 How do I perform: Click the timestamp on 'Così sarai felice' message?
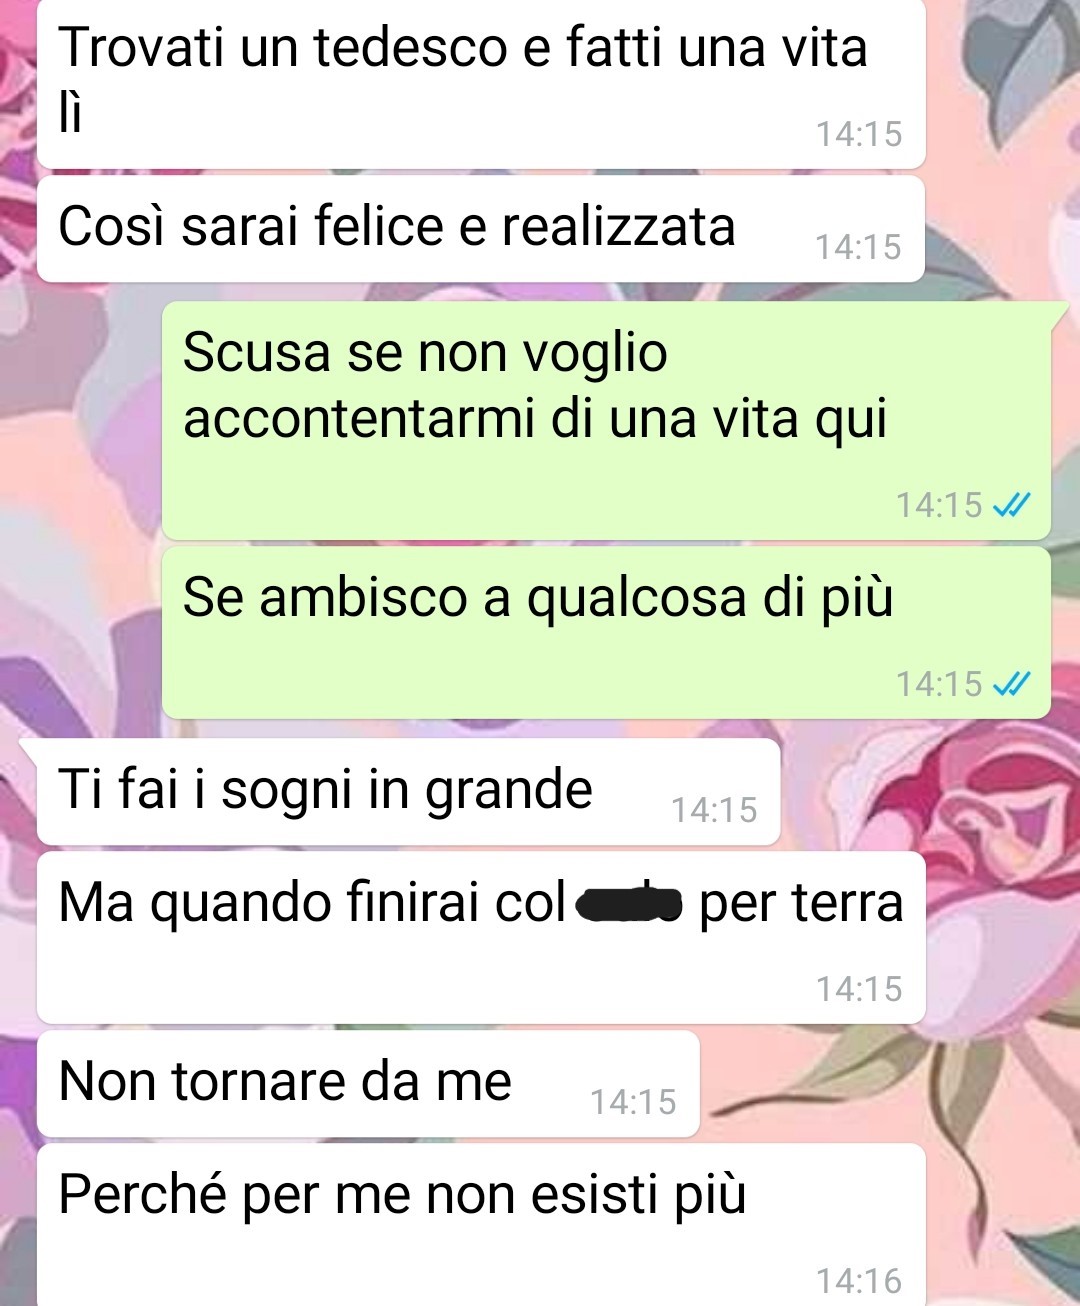858,247
